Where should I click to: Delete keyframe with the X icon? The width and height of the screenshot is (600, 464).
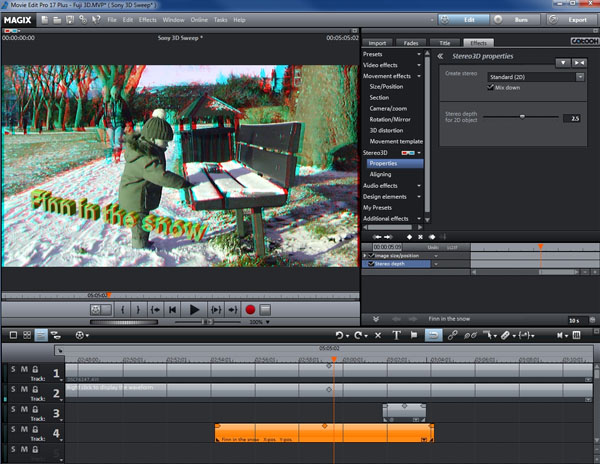point(420,237)
